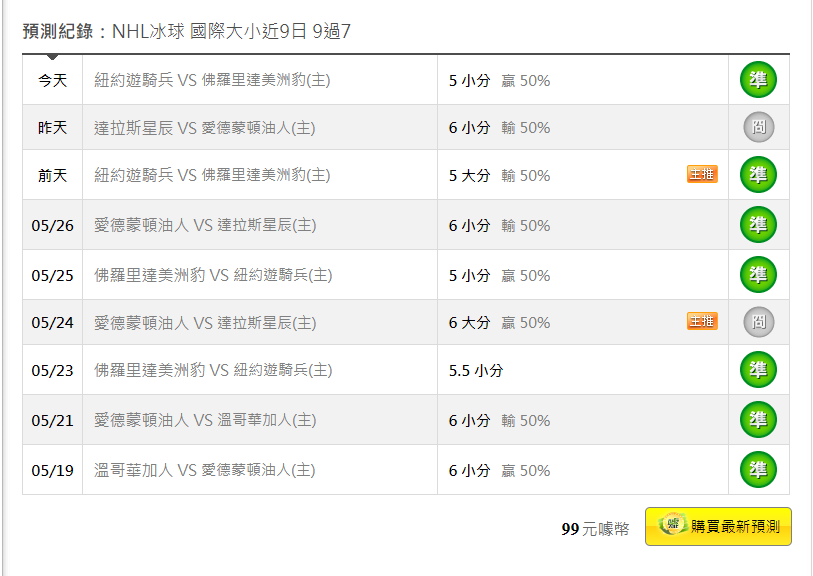The width and height of the screenshot is (813, 576).
Task: Open yesterday's 達拉斯星辰 VS 愛德蒙頓油人 matchup
Action: 204,128
